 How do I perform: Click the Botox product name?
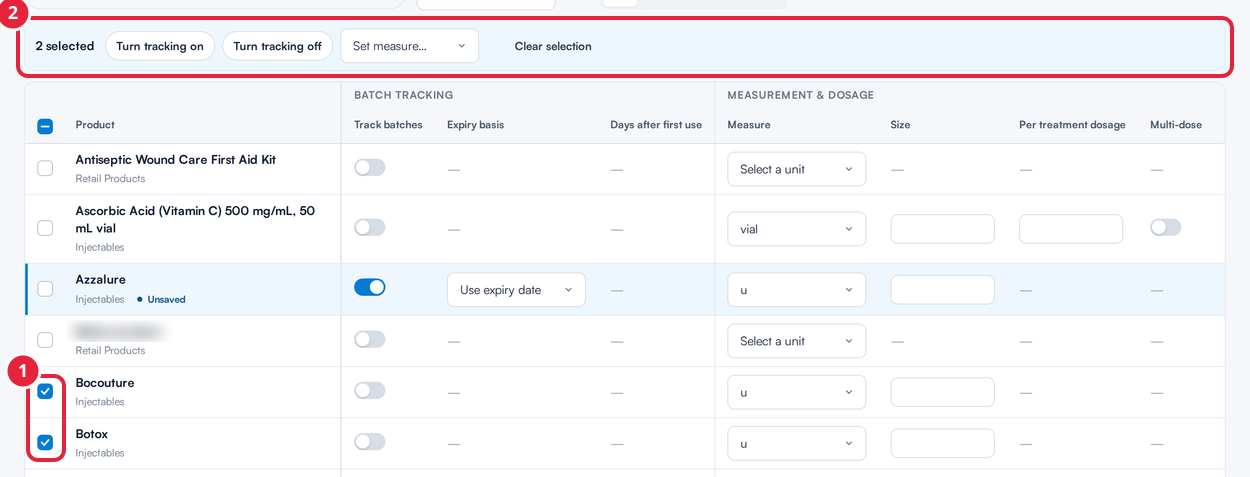[x=92, y=434]
